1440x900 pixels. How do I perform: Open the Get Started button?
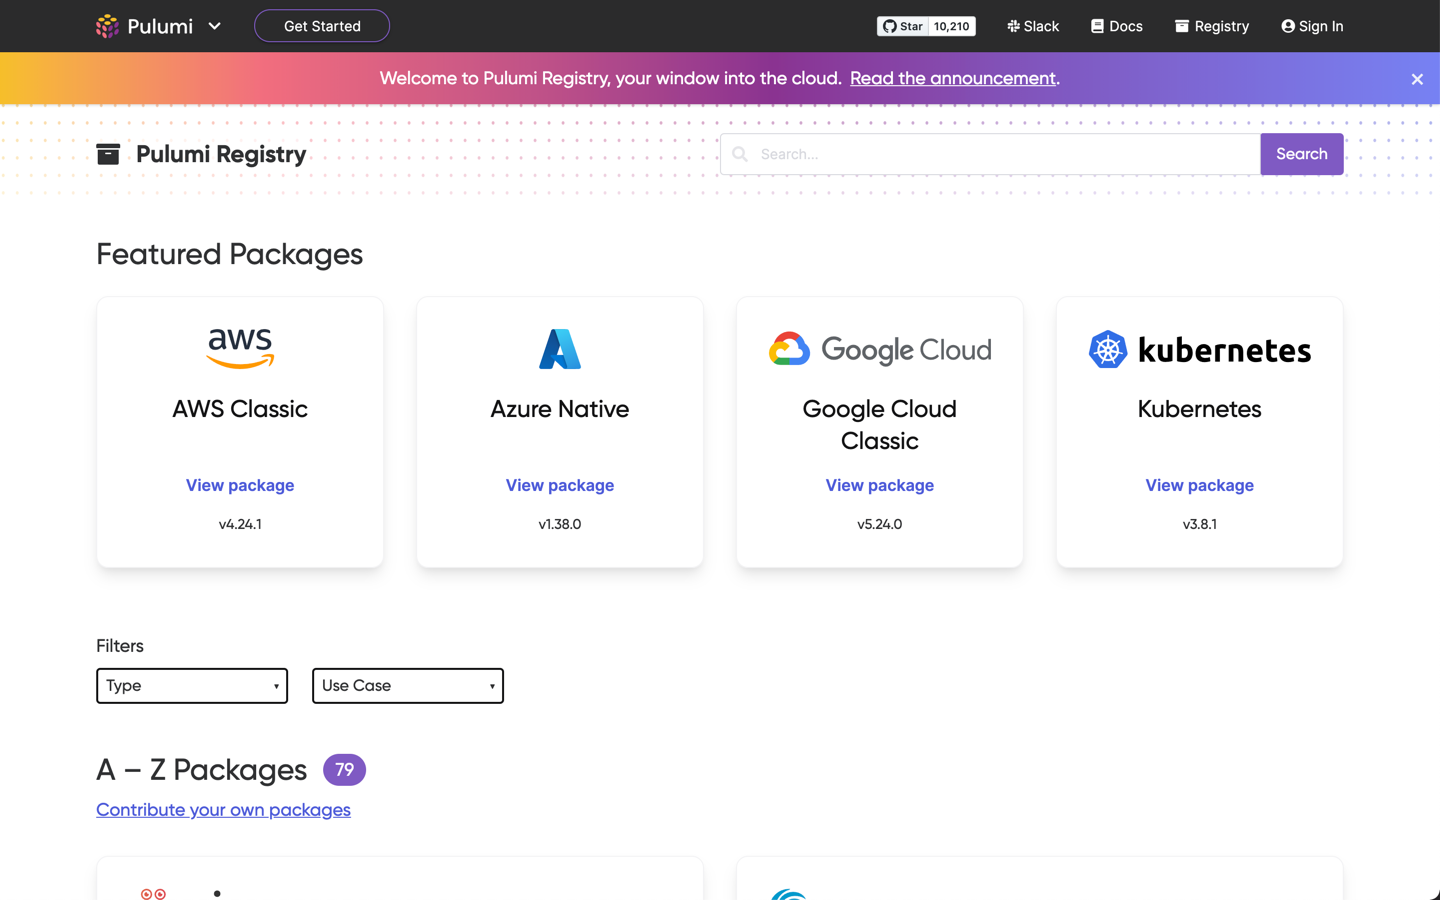pyautogui.click(x=322, y=26)
